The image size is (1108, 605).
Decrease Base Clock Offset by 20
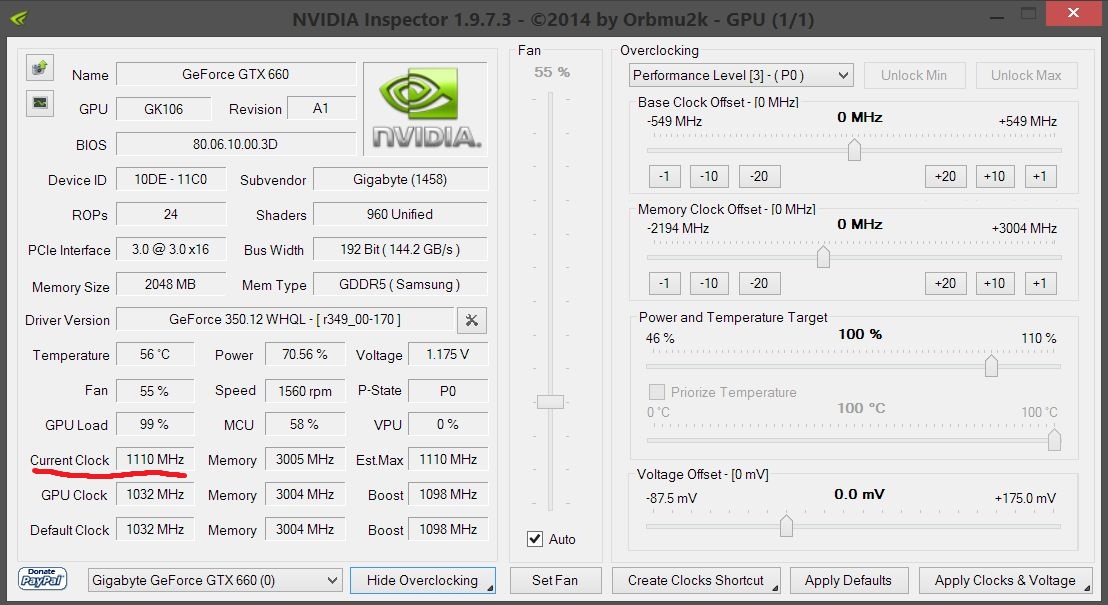759,176
